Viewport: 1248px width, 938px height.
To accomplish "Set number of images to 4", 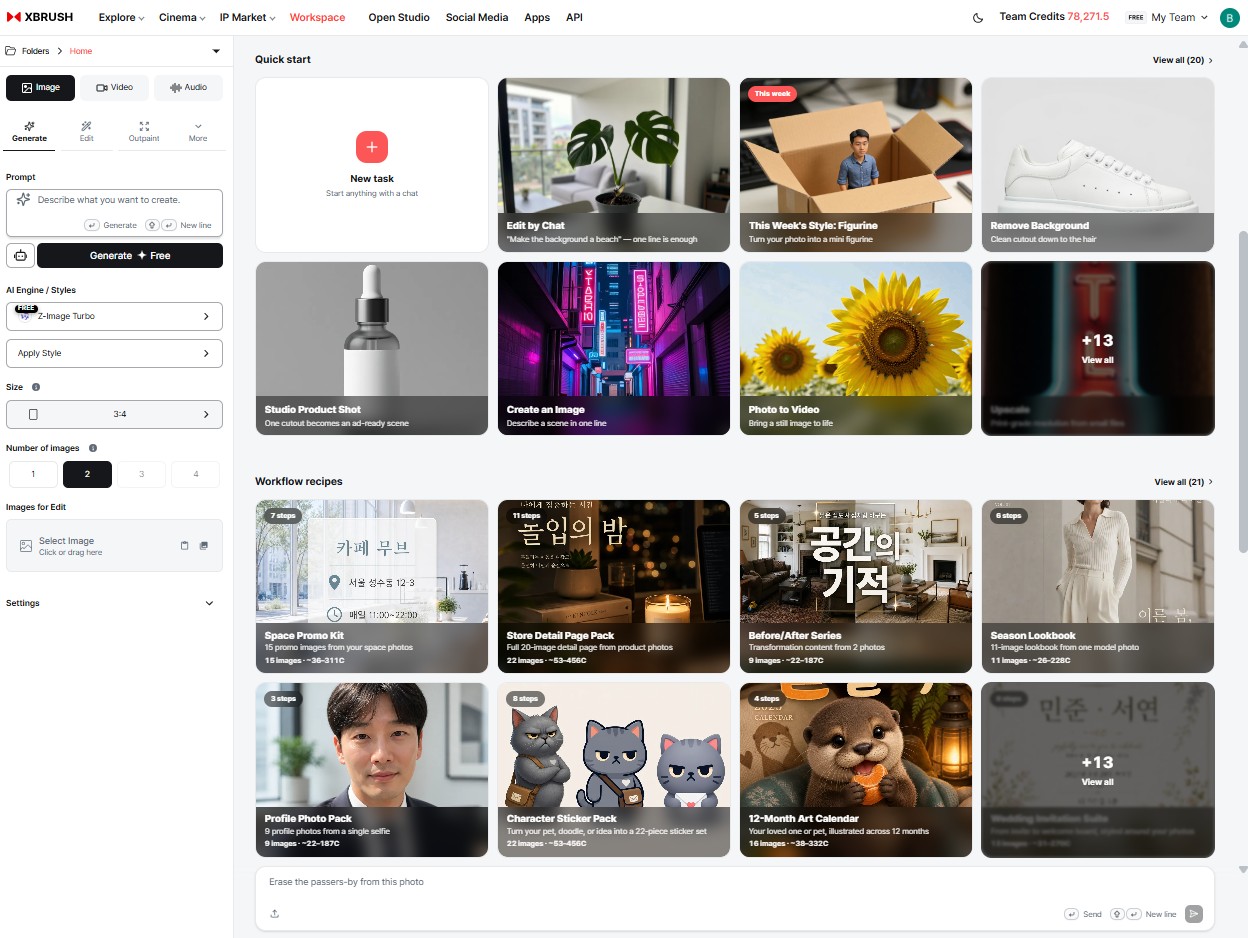I will (195, 474).
